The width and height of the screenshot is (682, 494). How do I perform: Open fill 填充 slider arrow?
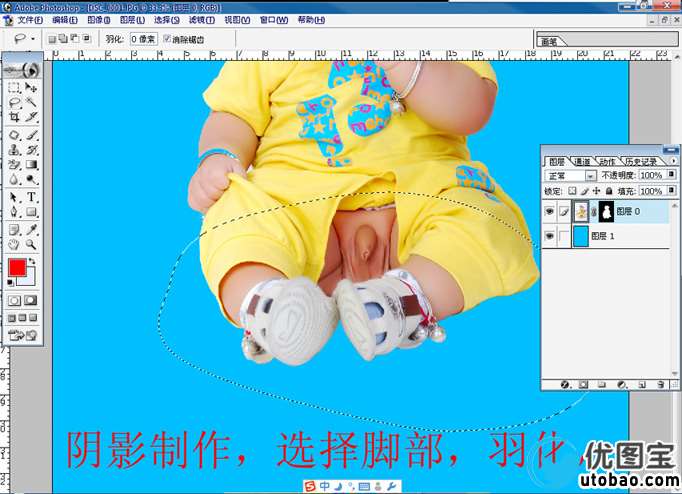pyautogui.click(x=671, y=190)
